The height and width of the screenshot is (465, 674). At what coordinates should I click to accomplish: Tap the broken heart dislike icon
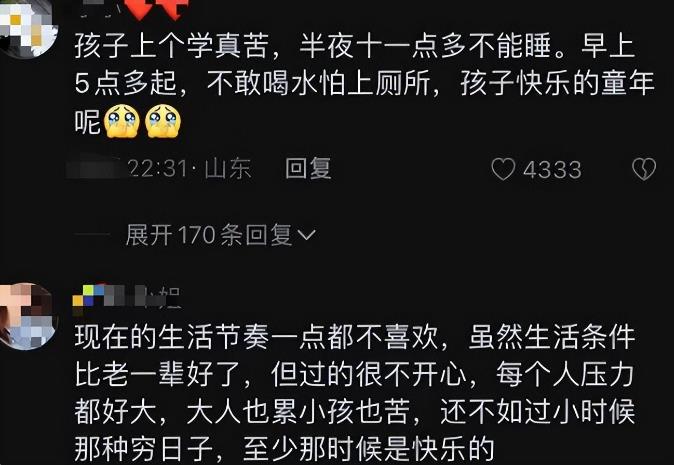pos(644,169)
